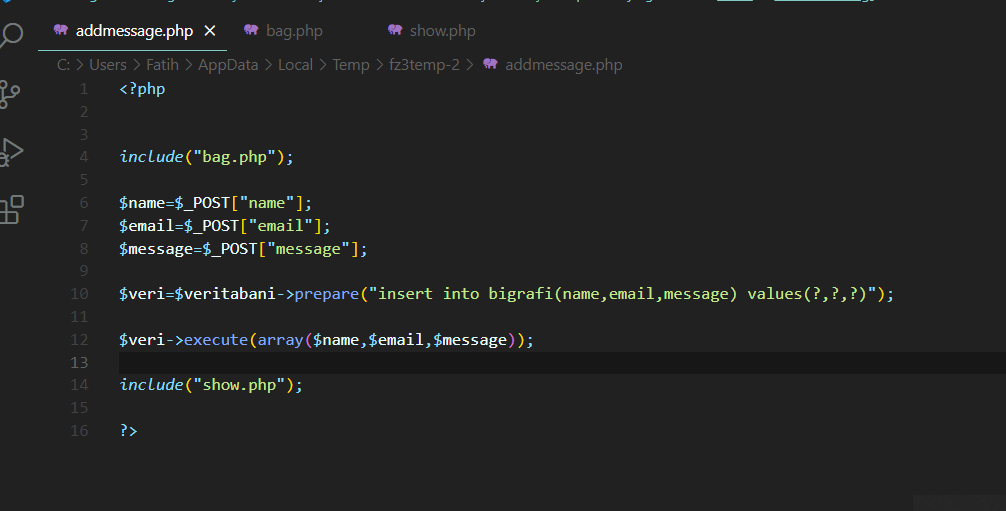Open the Search view in activity bar
The height and width of the screenshot is (511, 1006).
click(x=10, y=35)
